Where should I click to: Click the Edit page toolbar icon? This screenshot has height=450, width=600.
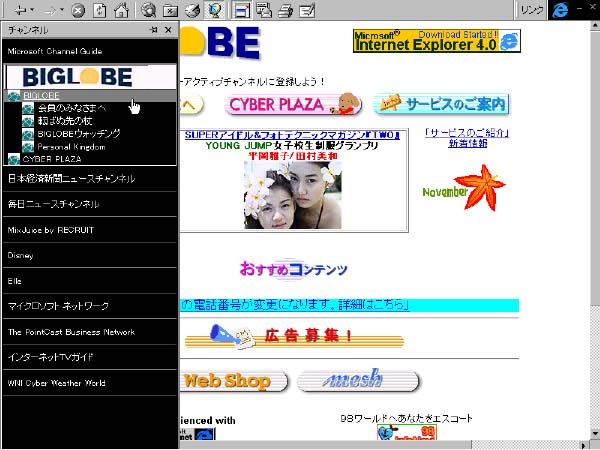pos(307,10)
